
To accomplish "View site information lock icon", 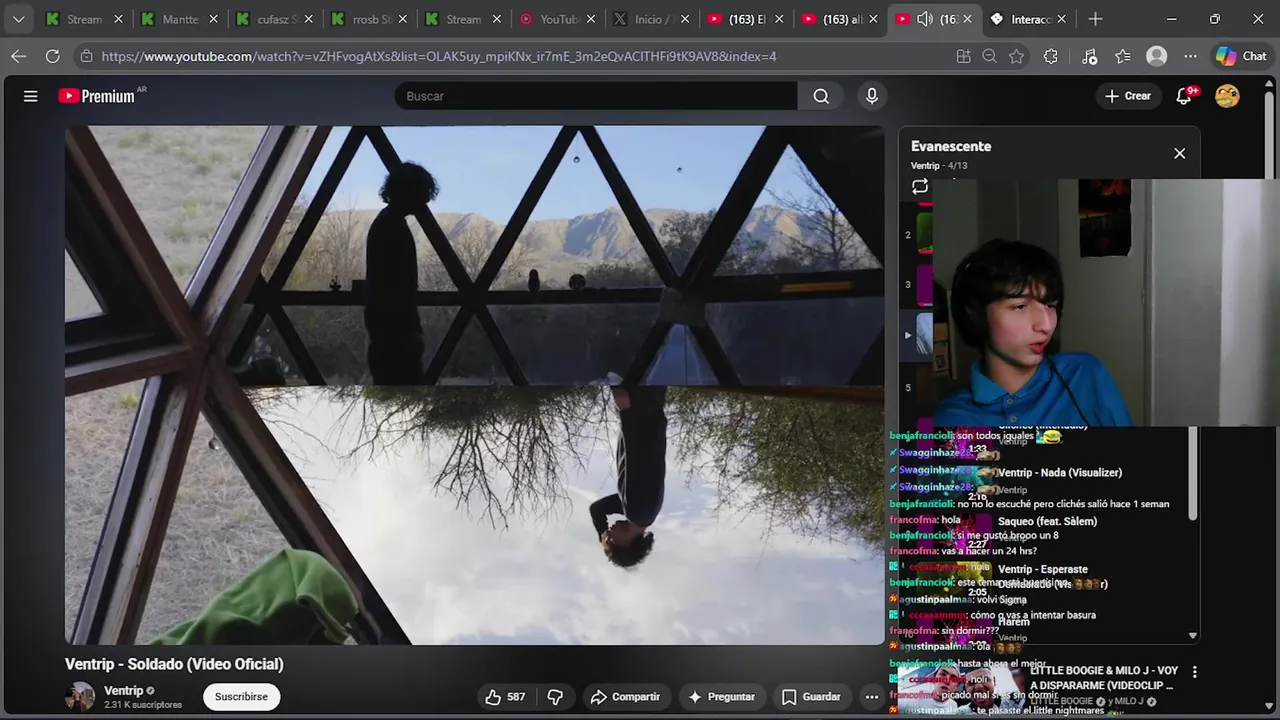I will (x=87, y=56).
